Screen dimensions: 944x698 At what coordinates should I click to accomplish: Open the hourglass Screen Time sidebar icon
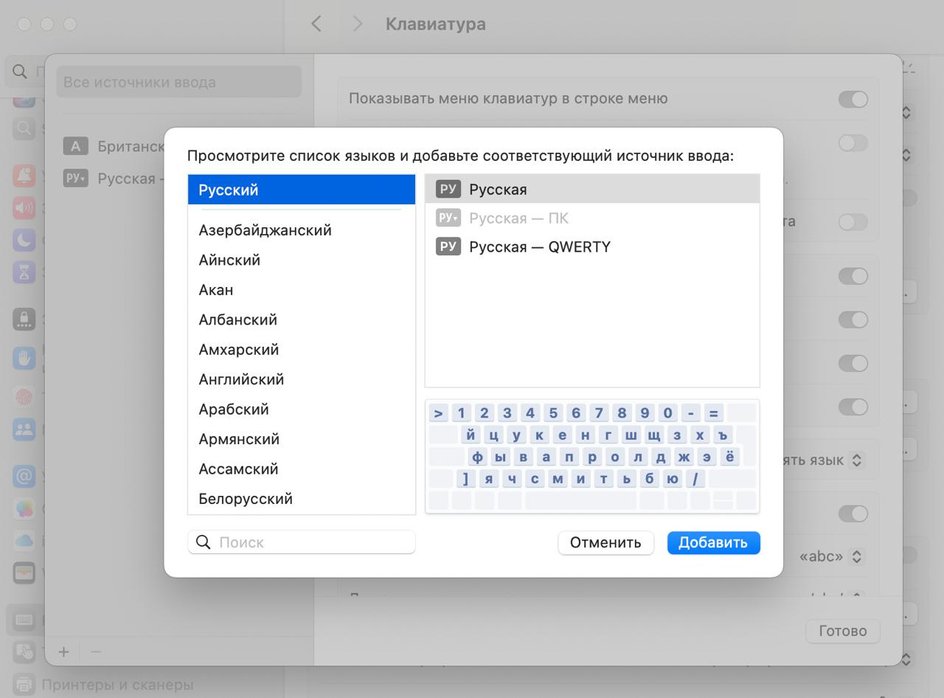point(24,273)
